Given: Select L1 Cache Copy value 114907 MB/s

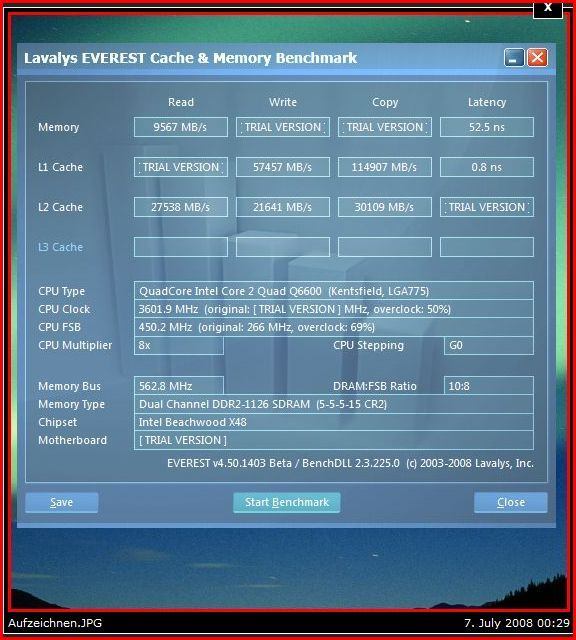Looking at the screenshot, I should tap(385, 167).
